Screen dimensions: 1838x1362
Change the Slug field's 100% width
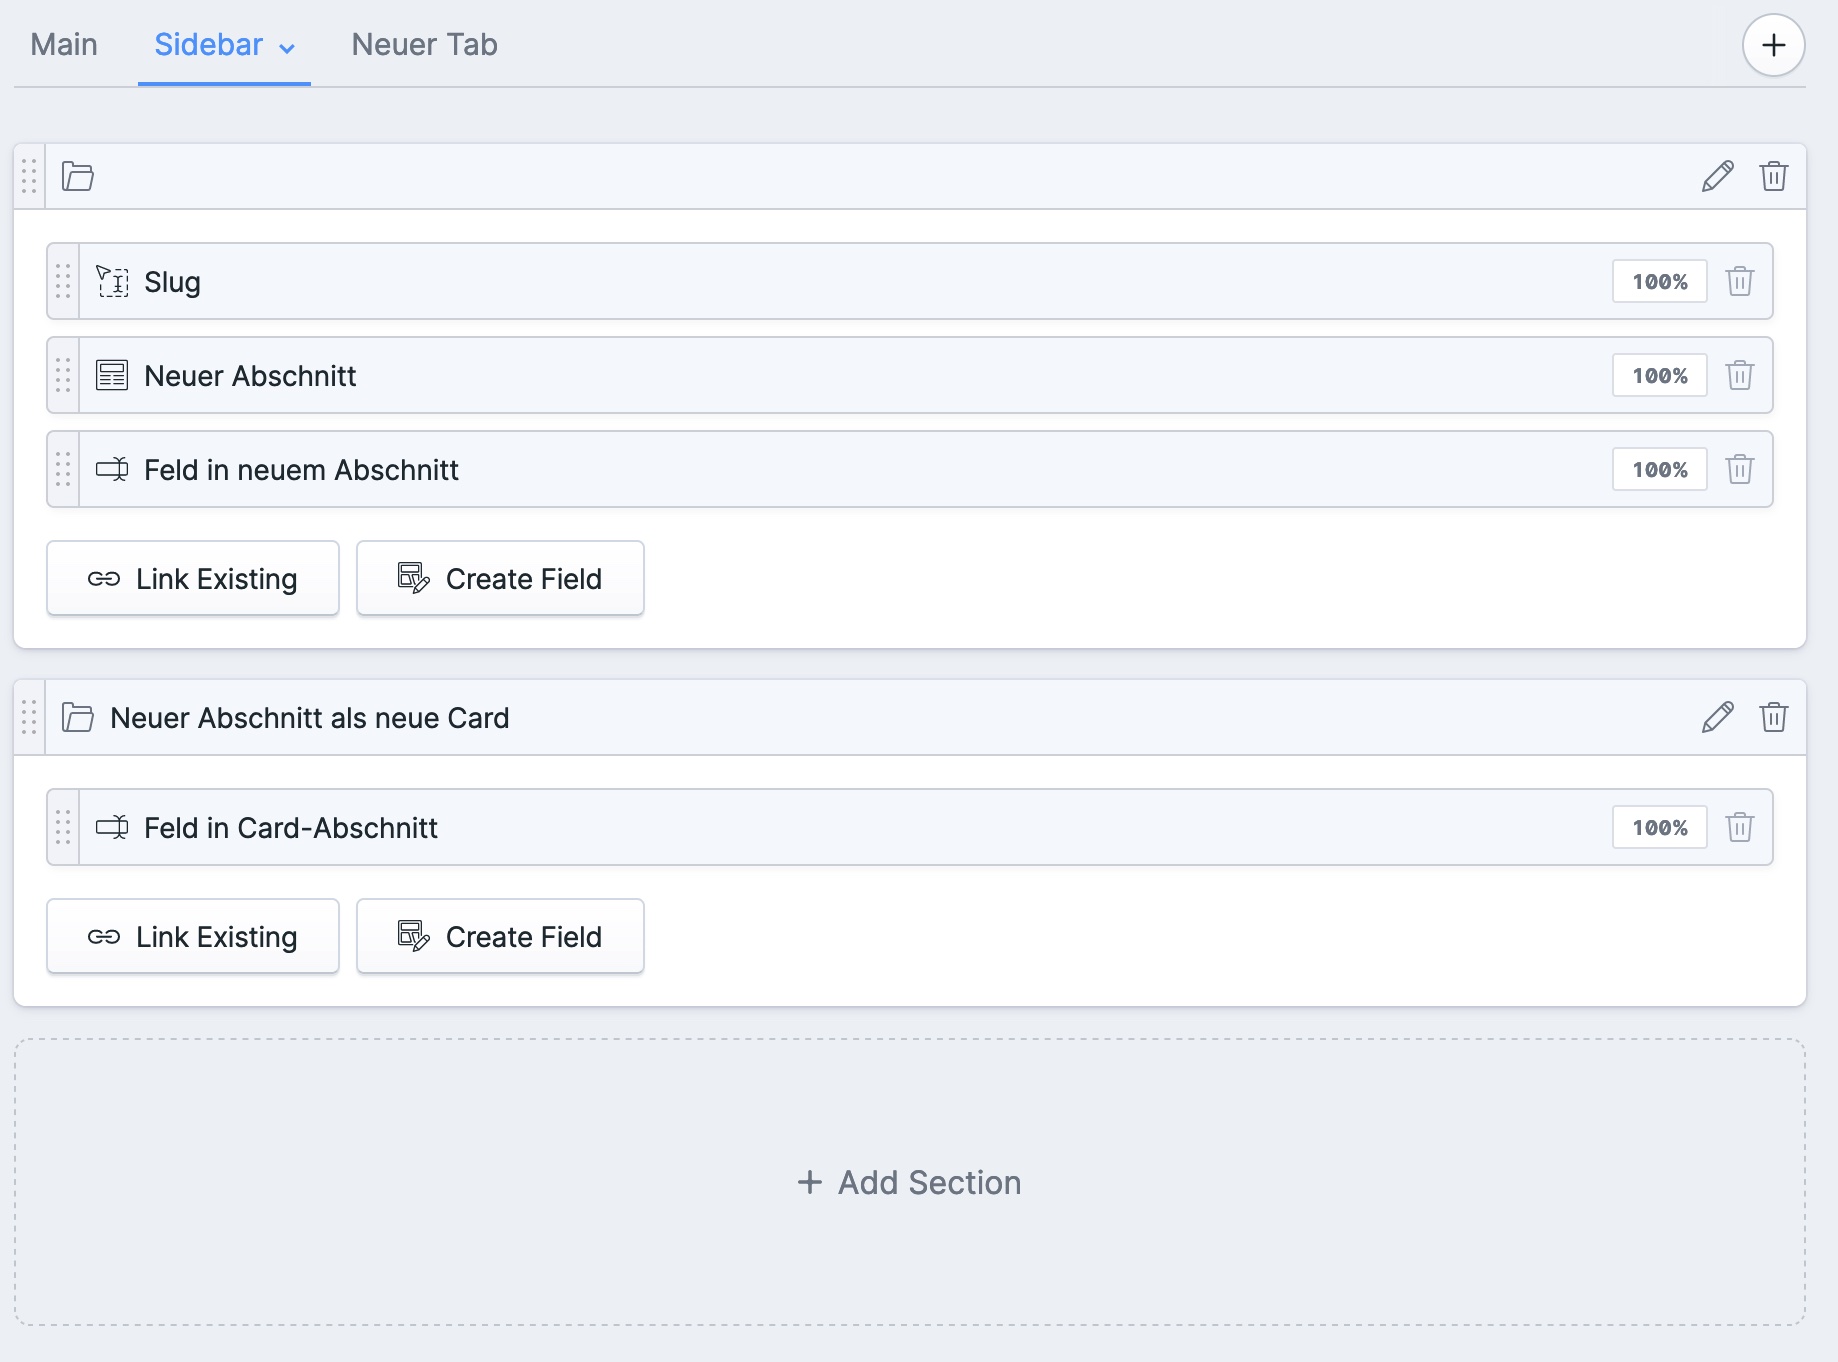click(x=1659, y=281)
